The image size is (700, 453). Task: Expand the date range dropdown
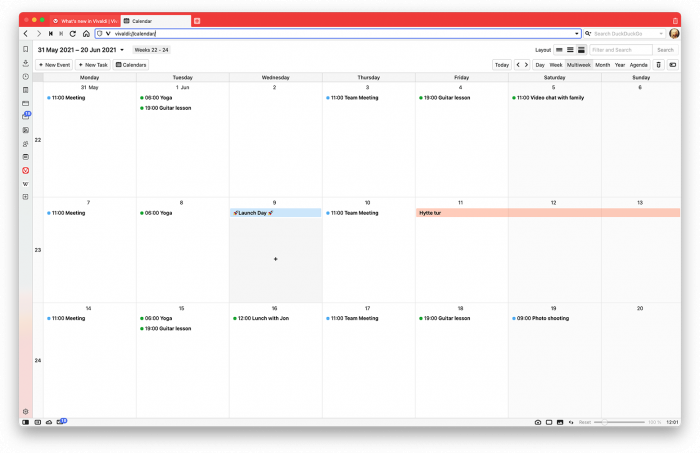click(x=122, y=50)
